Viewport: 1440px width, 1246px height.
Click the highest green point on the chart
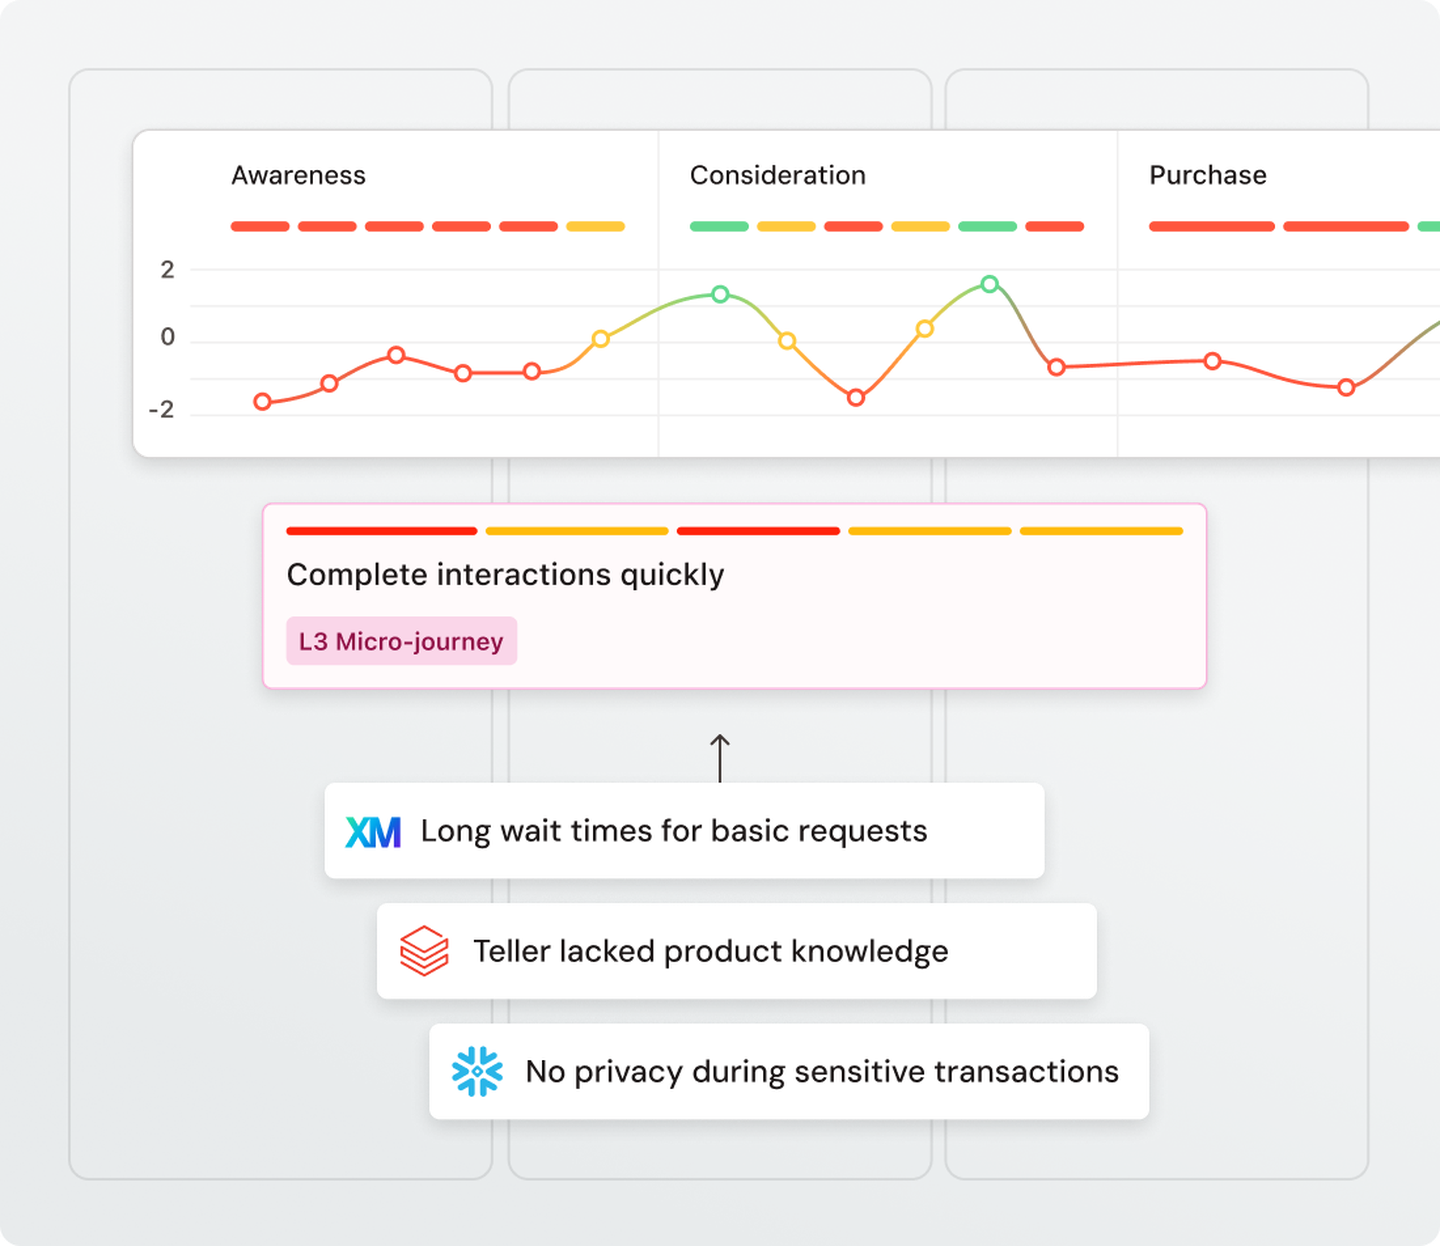point(989,284)
